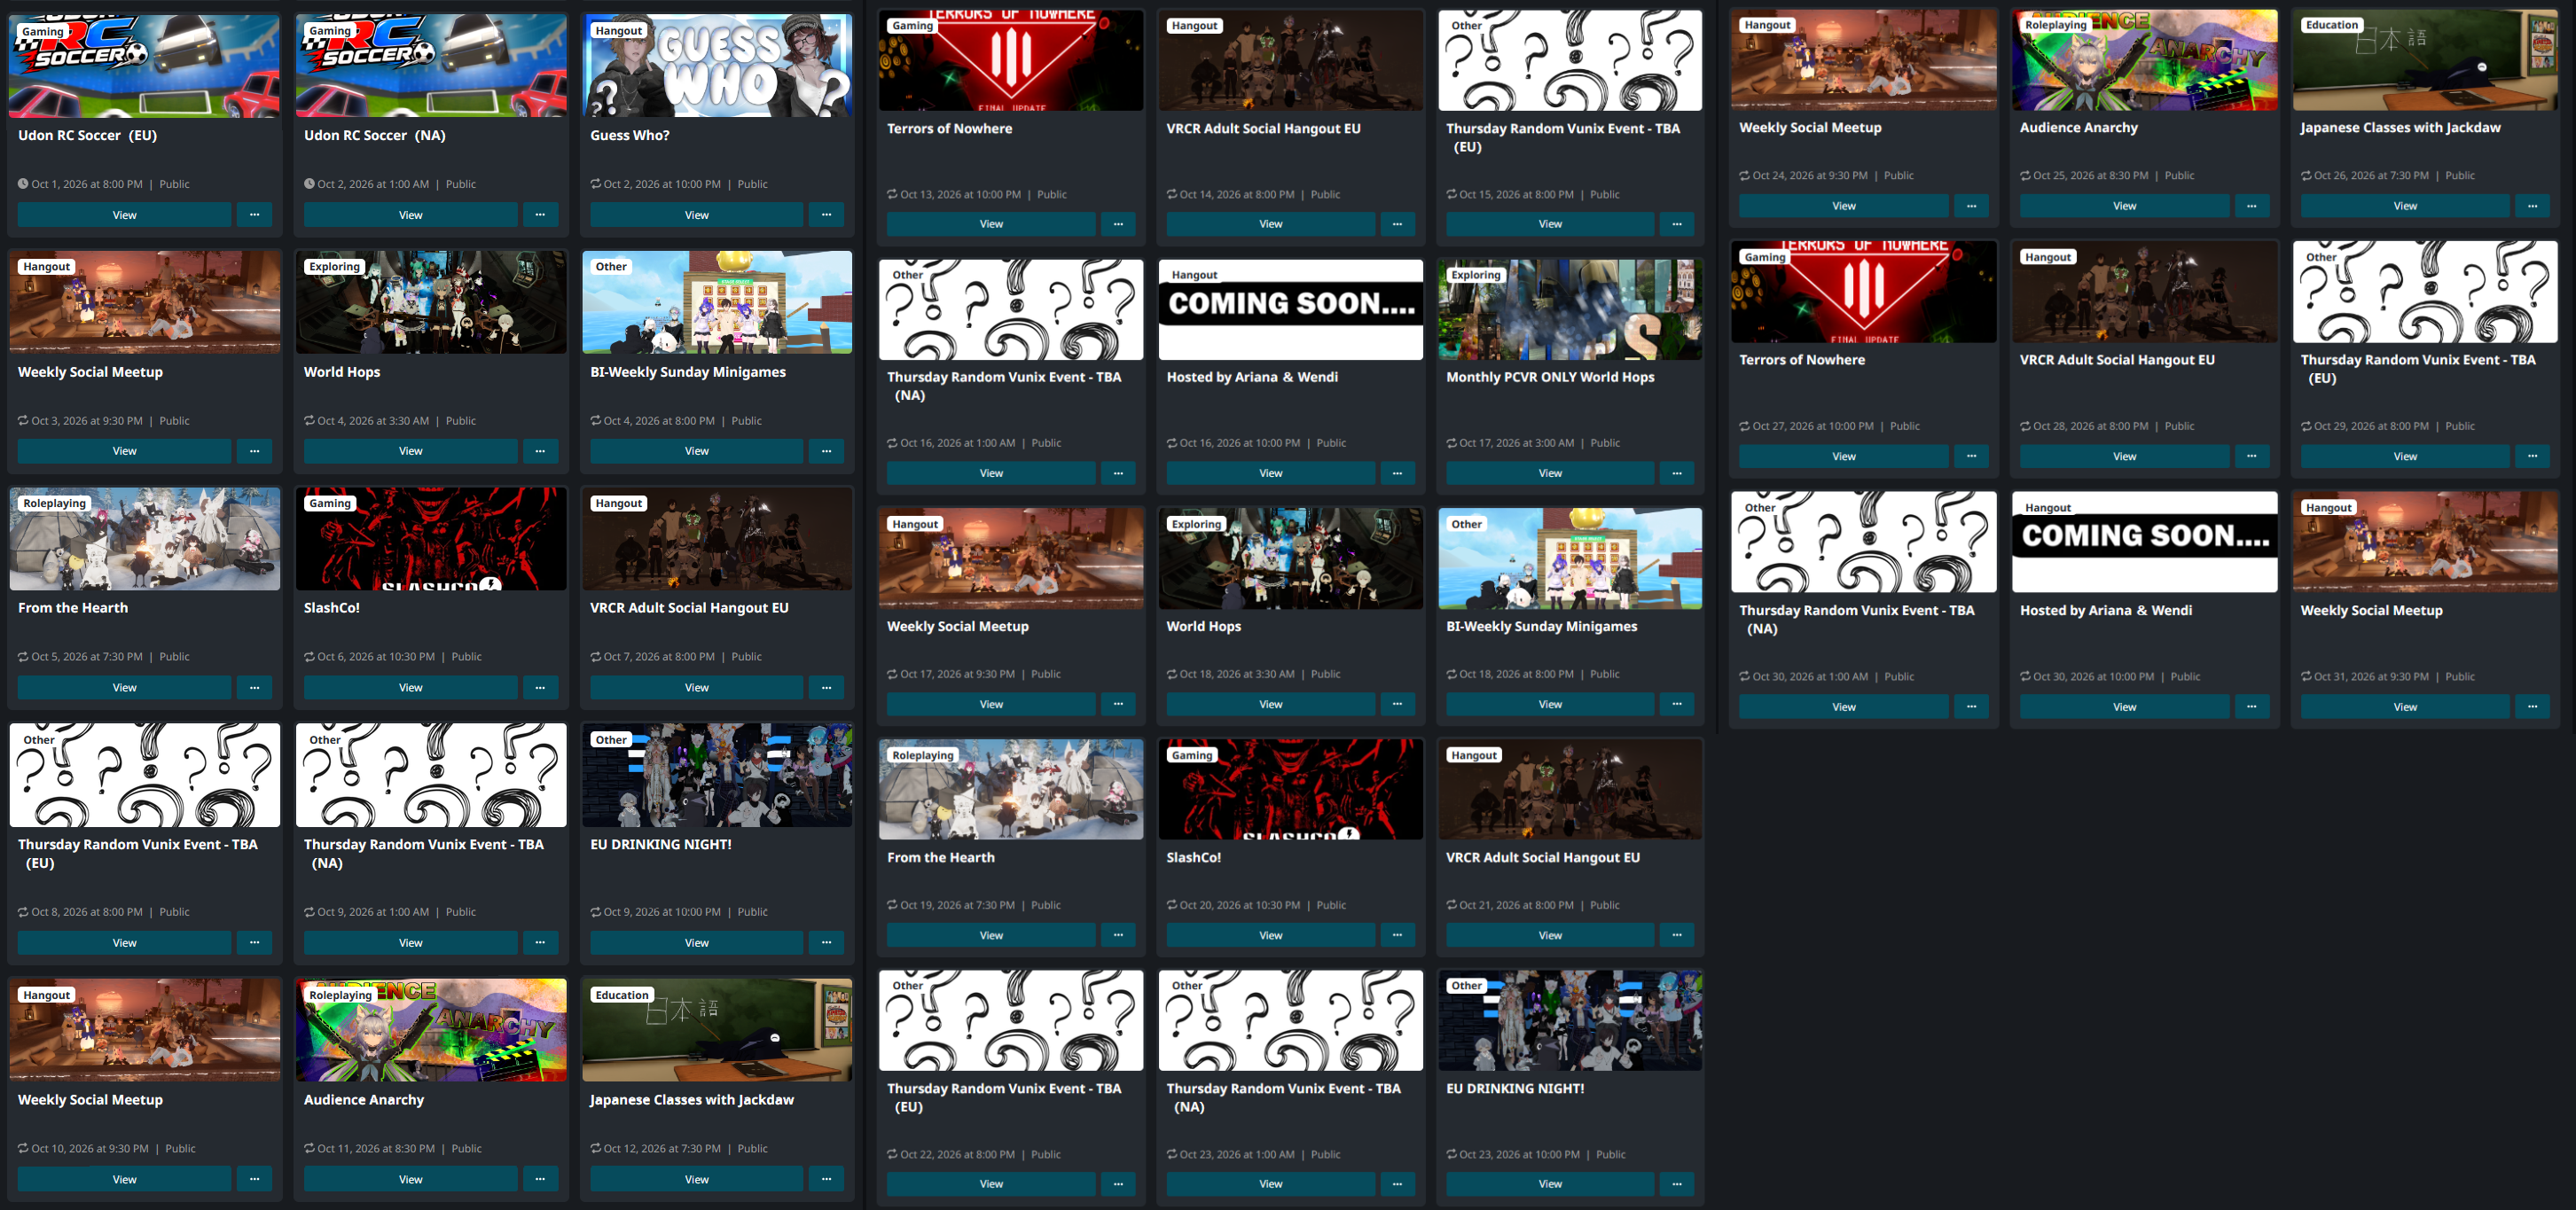
Task: Open more options for Hosted by Ariana & Wendi Oct 30
Action: click(x=2251, y=707)
